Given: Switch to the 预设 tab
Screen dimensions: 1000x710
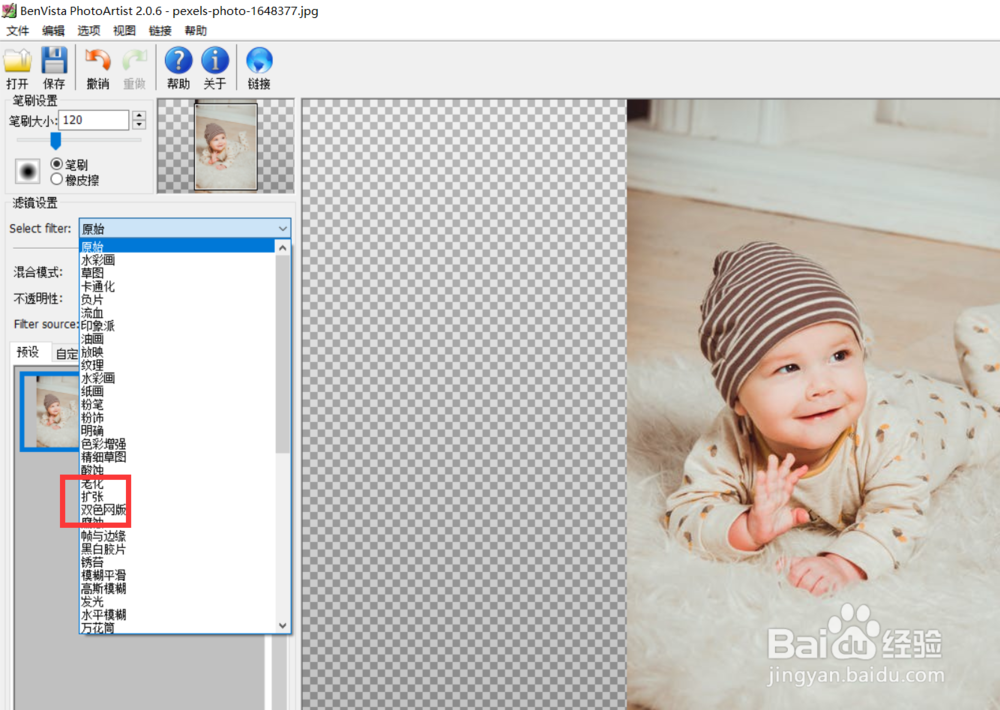Looking at the screenshot, I should 28,351.
